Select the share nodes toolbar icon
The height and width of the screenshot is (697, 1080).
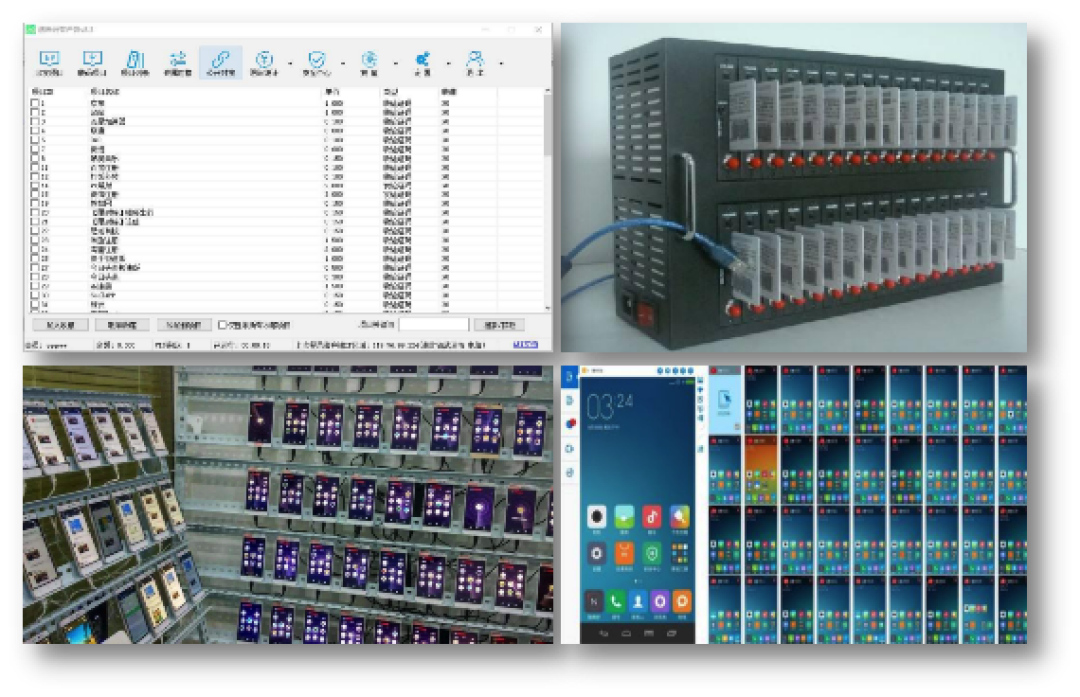pos(422,62)
